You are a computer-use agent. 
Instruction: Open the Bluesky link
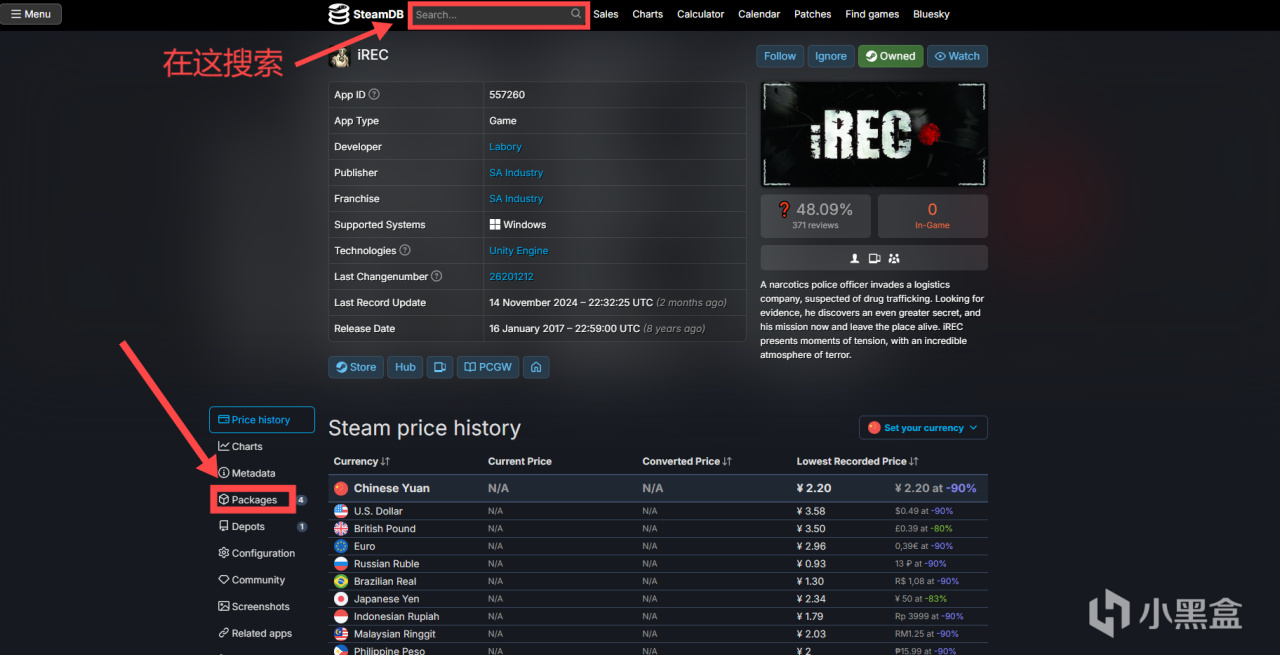931,14
